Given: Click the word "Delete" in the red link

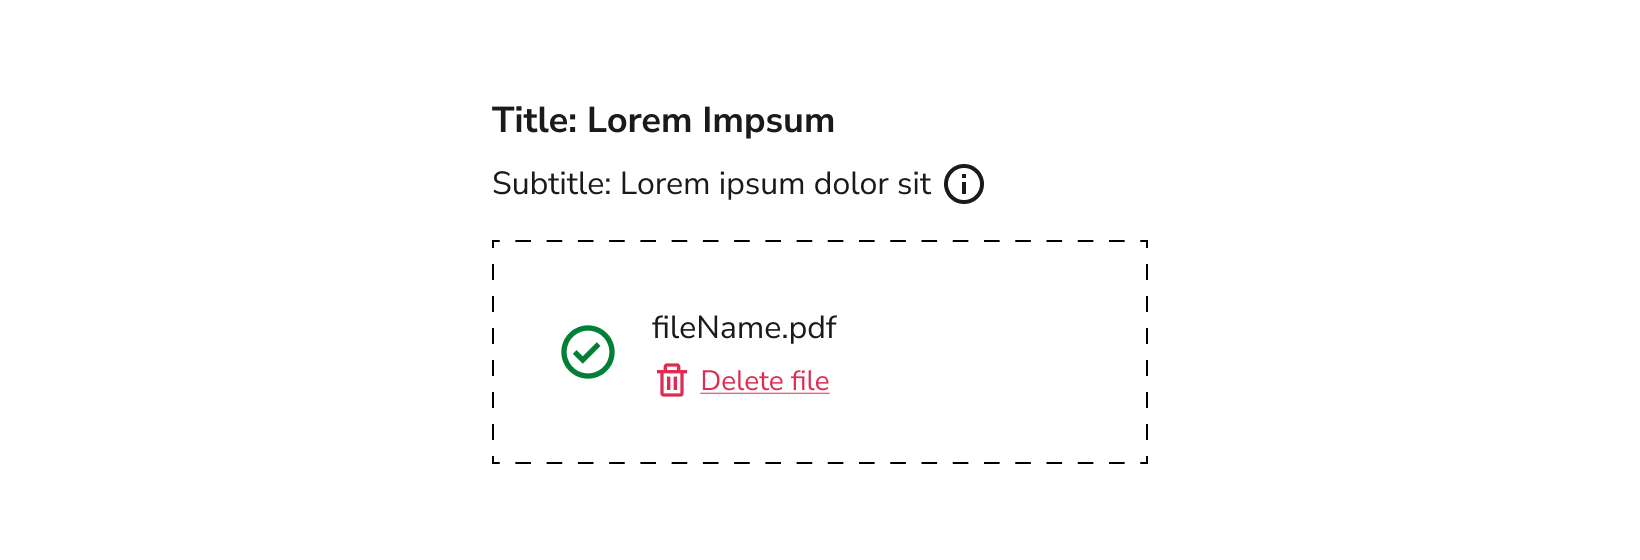Looking at the screenshot, I should point(741,381).
